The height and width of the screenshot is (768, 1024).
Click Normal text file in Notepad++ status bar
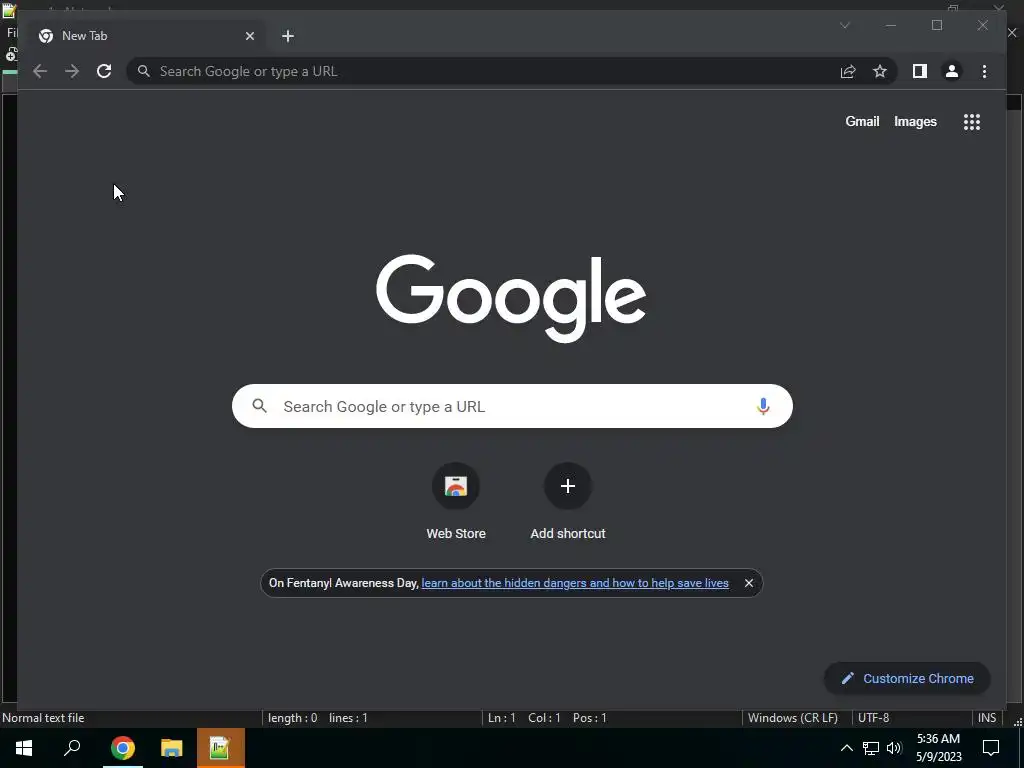click(x=43, y=718)
